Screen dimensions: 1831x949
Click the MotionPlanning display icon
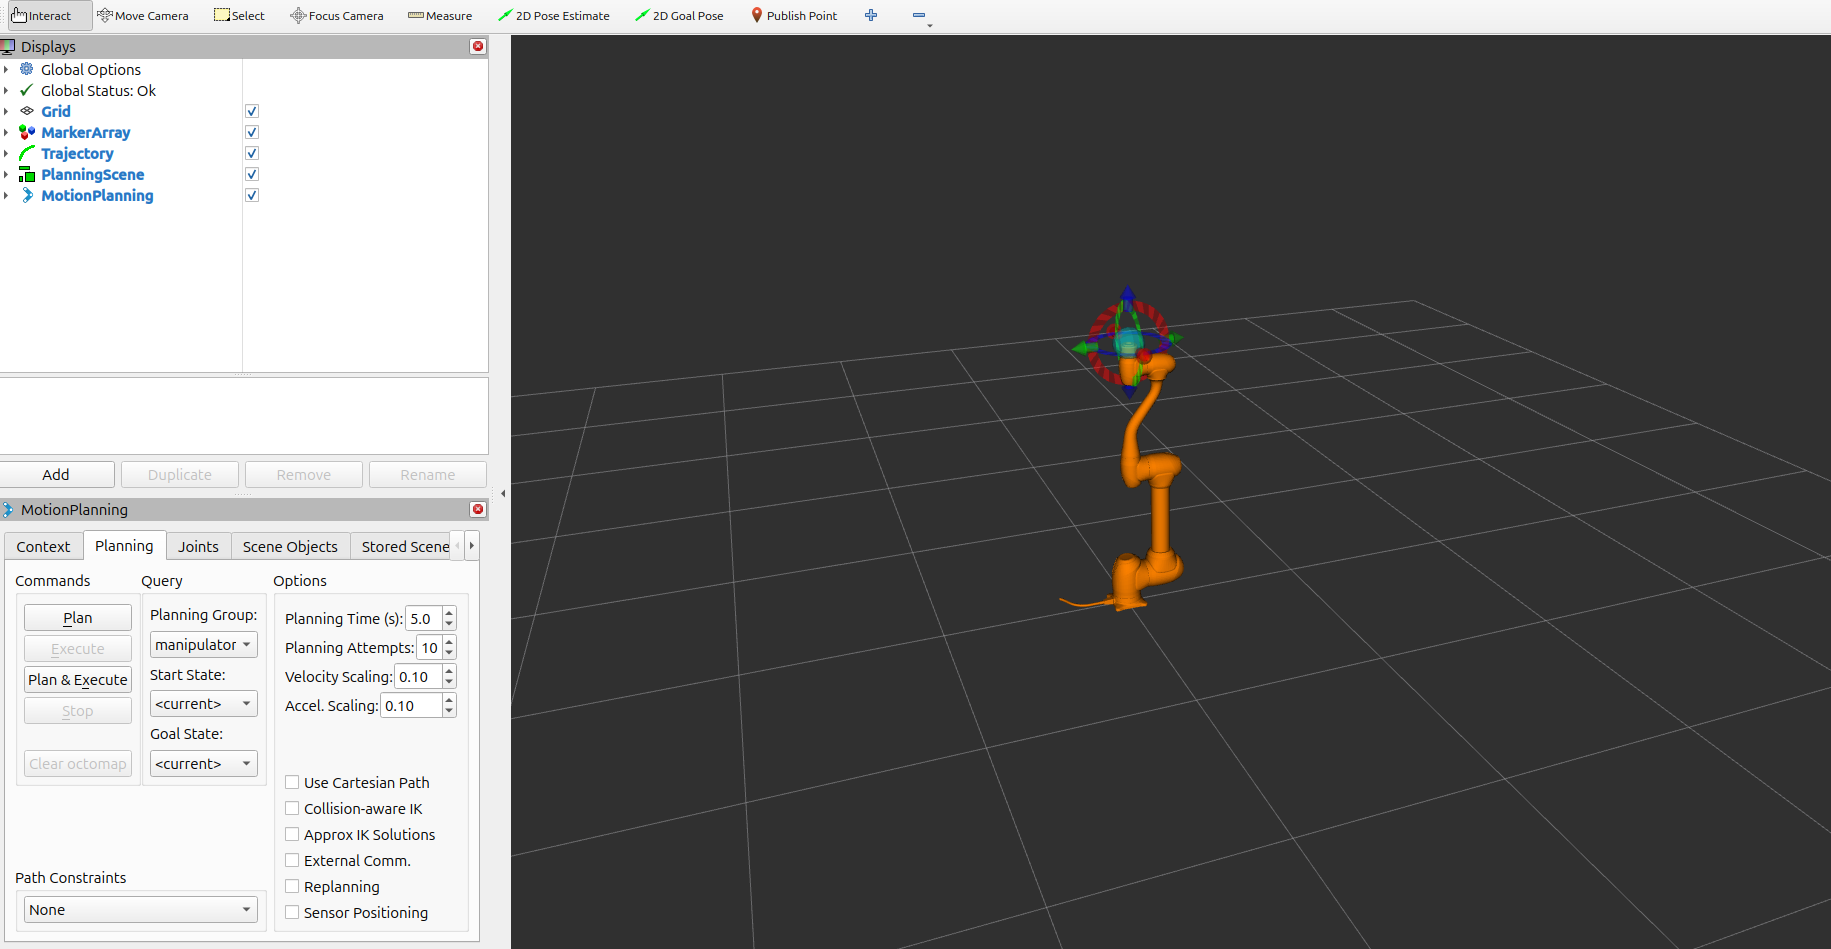click(x=27, y=195)
